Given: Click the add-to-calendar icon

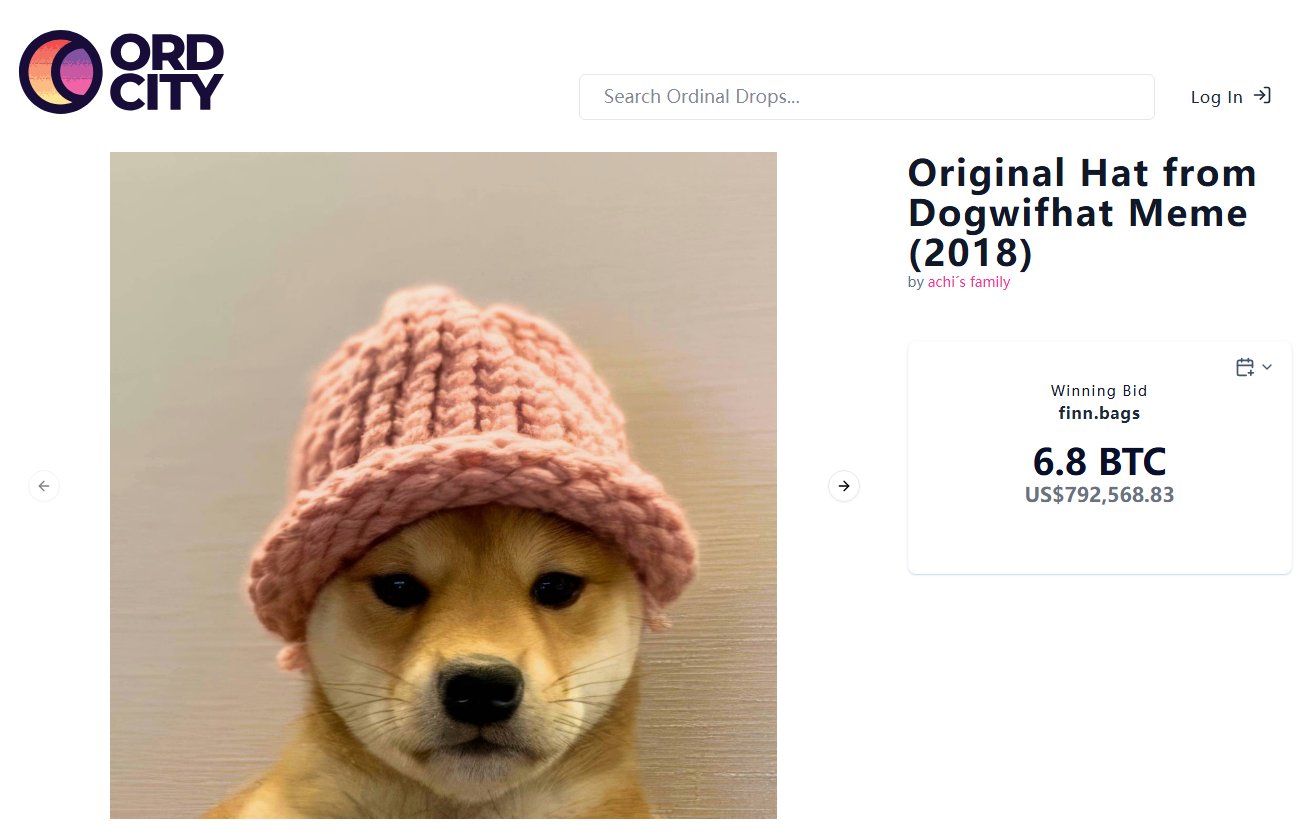Looking at the screenshot, I should (1245, 367).
